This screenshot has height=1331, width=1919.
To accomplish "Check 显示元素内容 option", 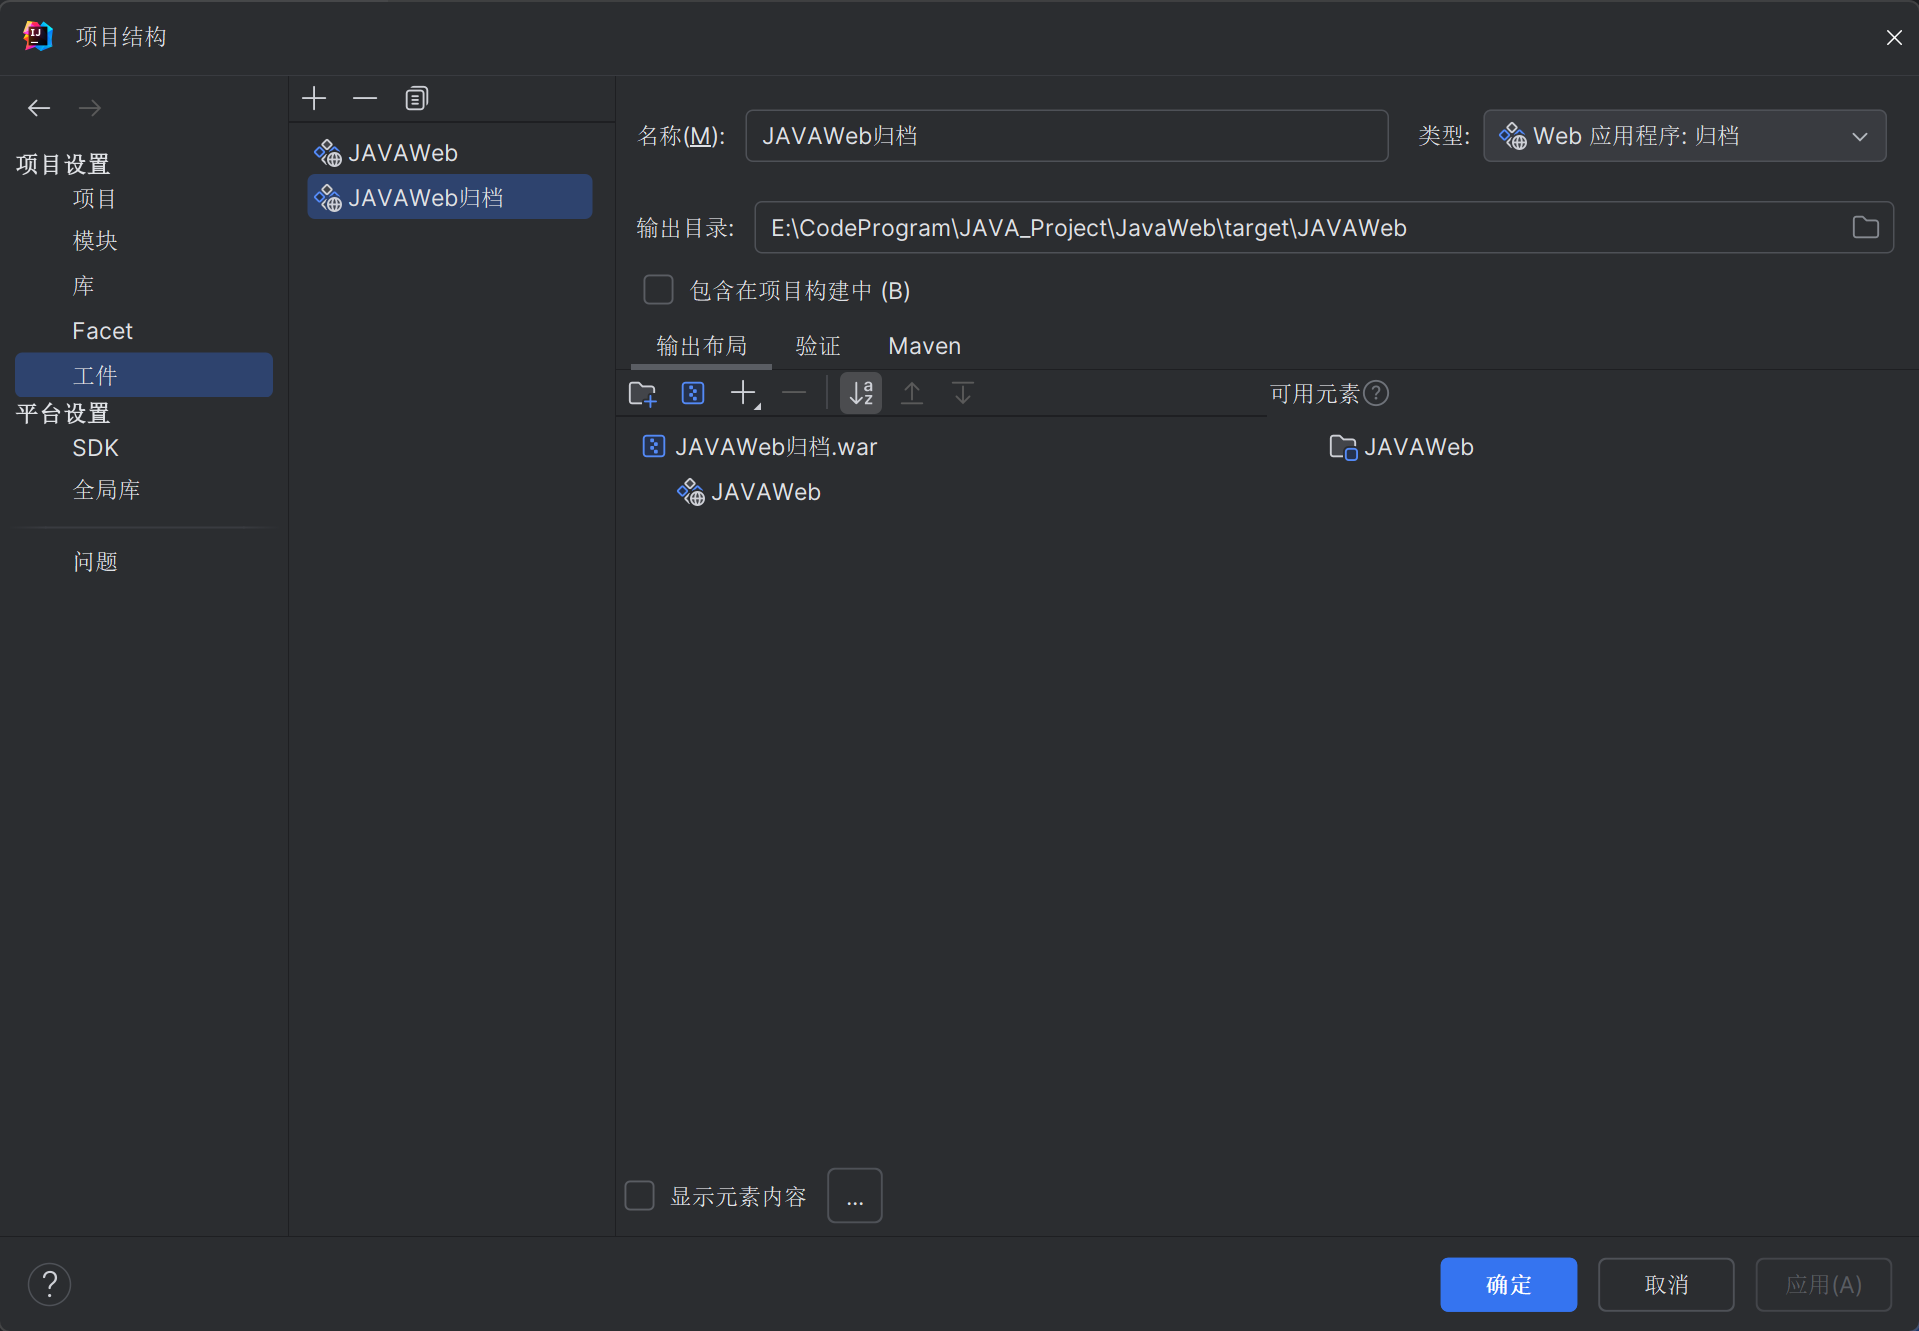I will coord(640,1196).
